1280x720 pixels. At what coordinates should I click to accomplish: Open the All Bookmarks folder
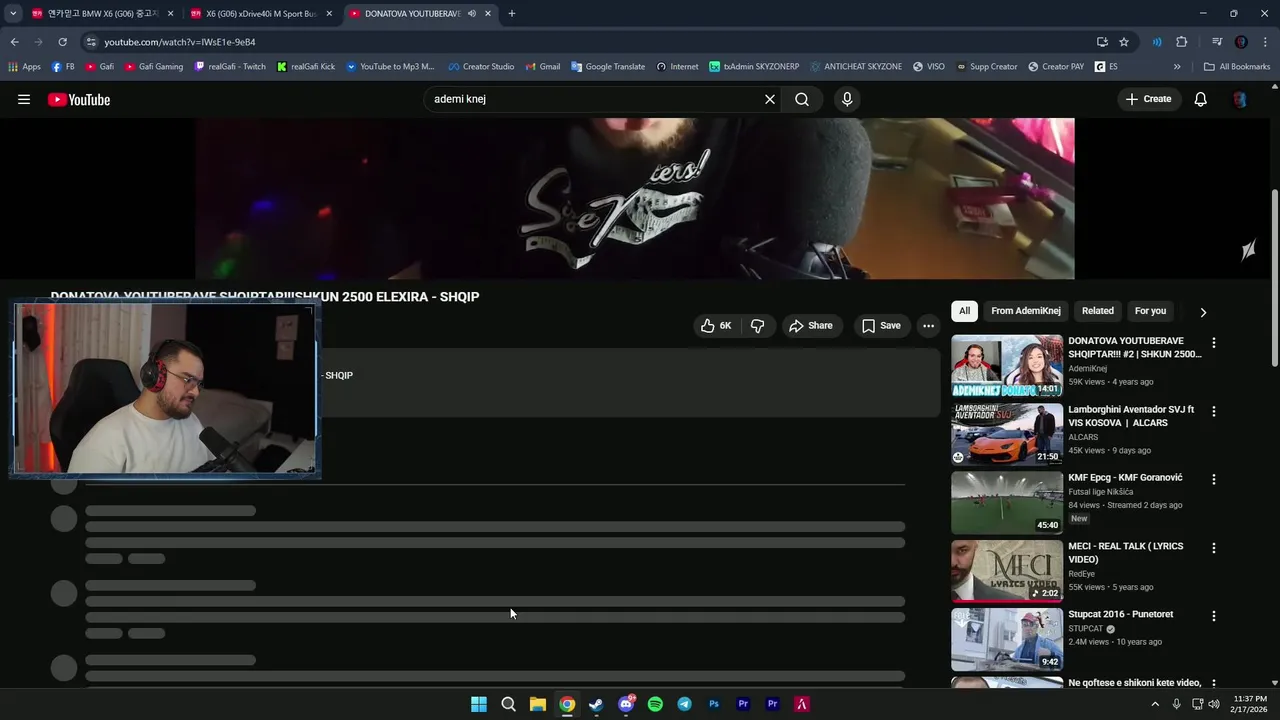click(1237, 67)
